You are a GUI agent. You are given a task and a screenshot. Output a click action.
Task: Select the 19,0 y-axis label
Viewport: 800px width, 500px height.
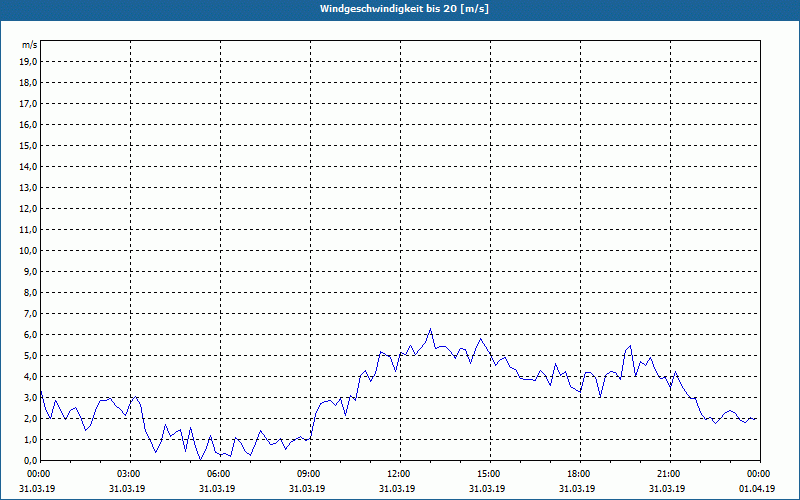[x=29, y=62]
